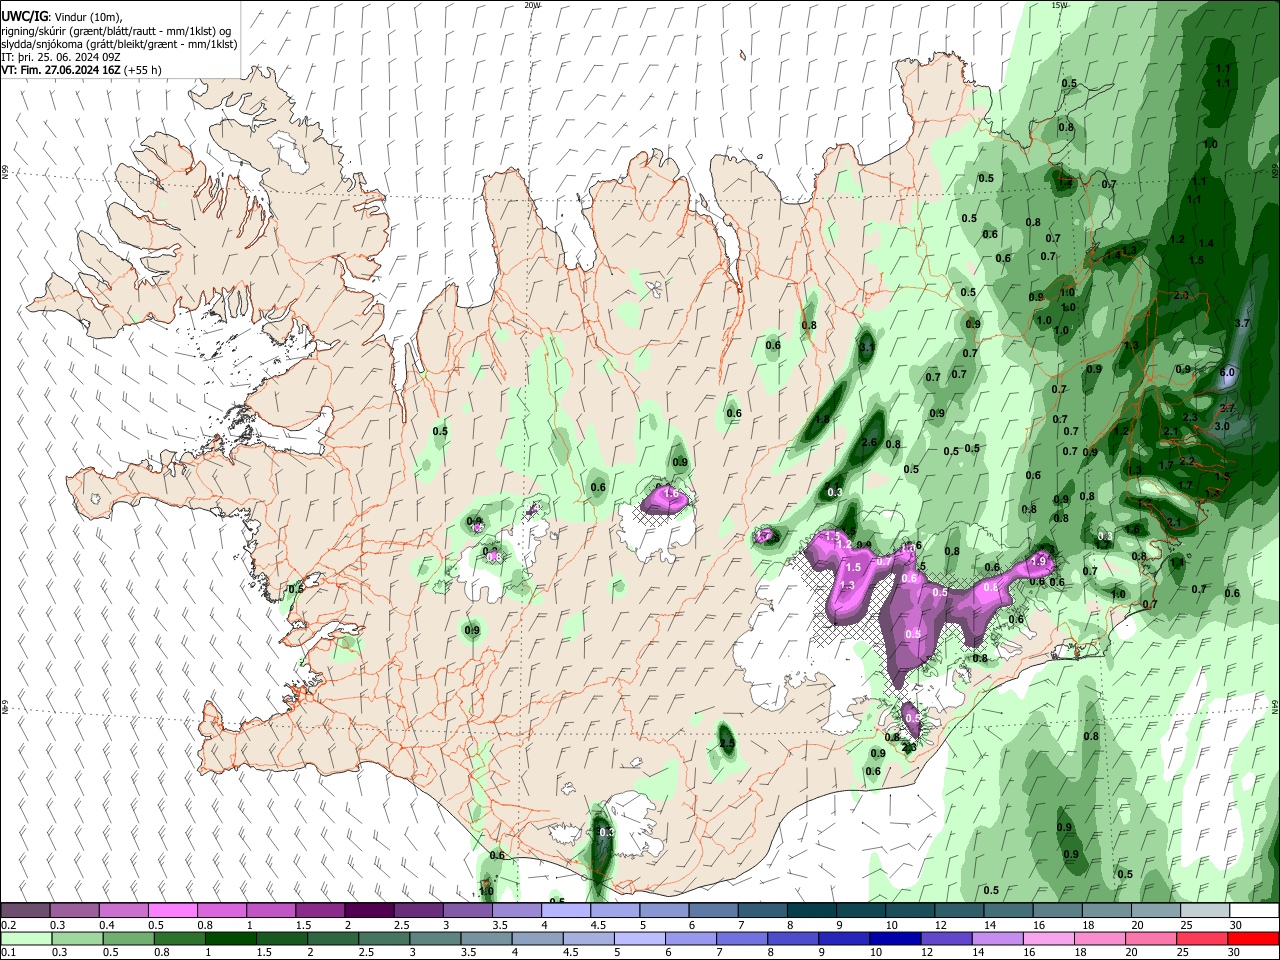Select the lilac swatch labelled 14 in lower row
The width and height of the screenshot is (1280, 960).
click(996, 938)
